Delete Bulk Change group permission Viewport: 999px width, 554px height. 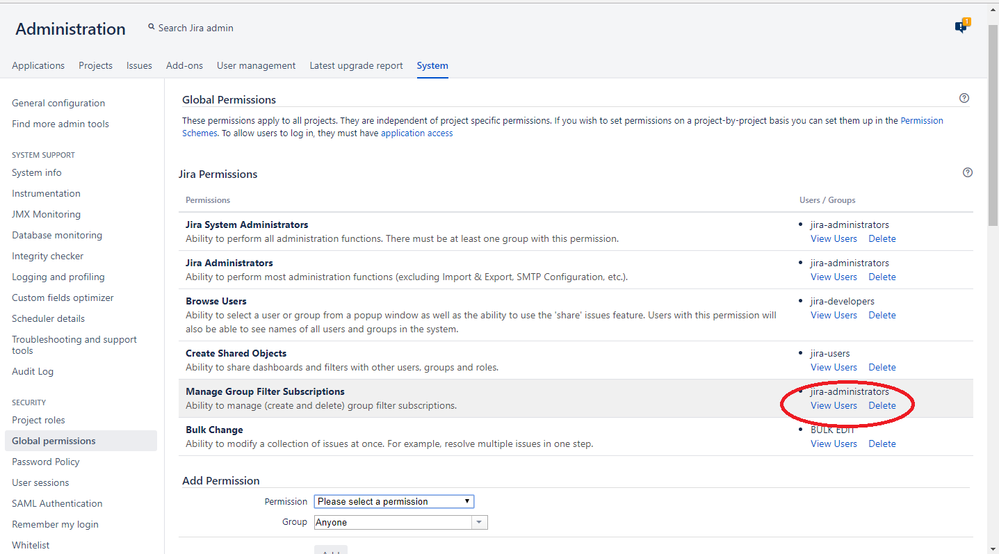882,444
